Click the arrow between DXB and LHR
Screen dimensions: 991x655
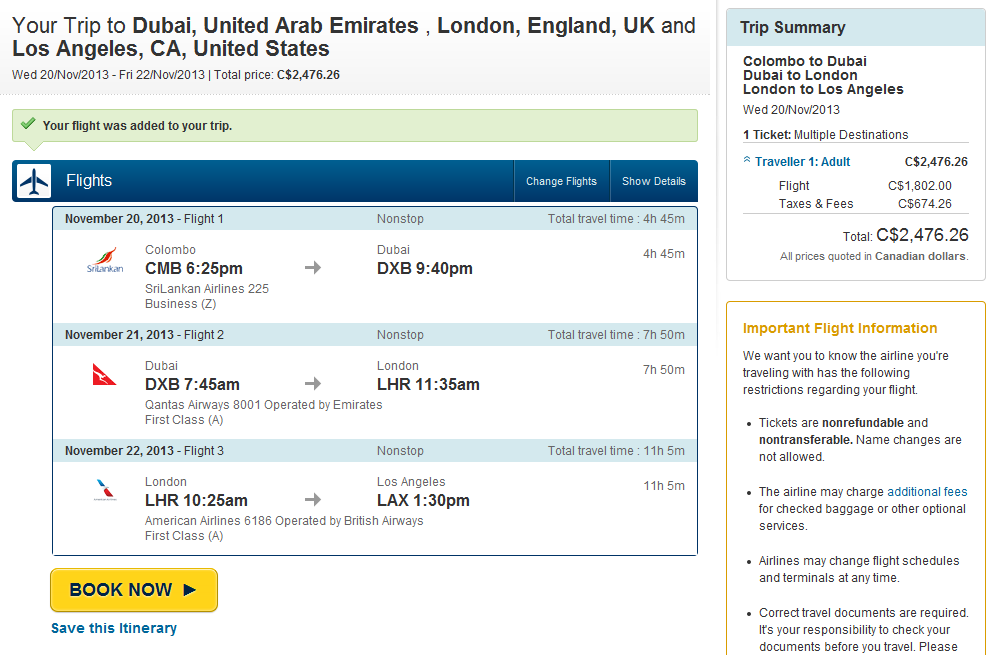pyautogui.click(x=313, y=384)
